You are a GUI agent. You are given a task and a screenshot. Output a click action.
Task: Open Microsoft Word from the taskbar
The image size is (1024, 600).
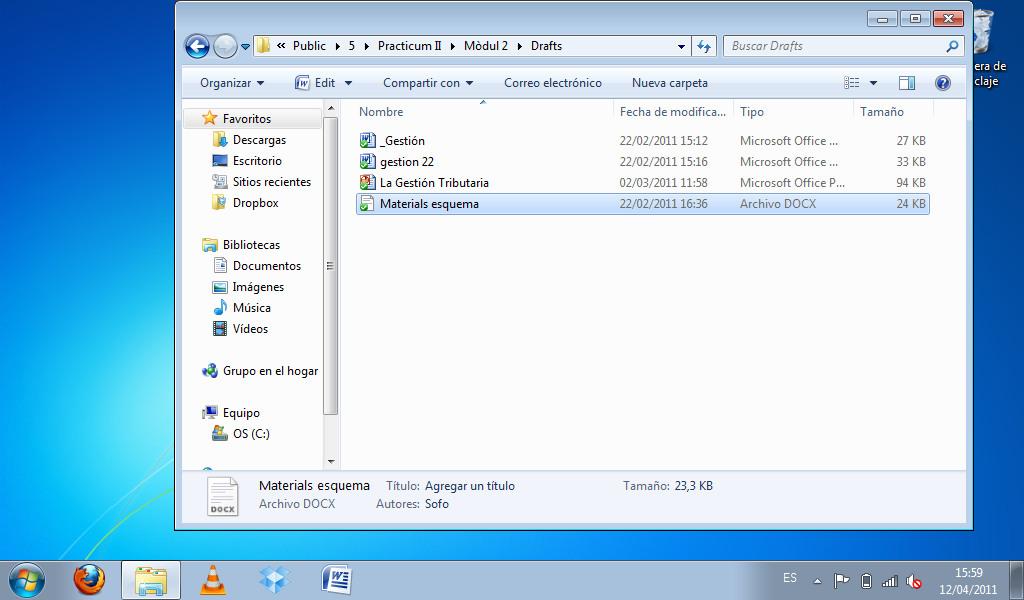click(336, 579)
